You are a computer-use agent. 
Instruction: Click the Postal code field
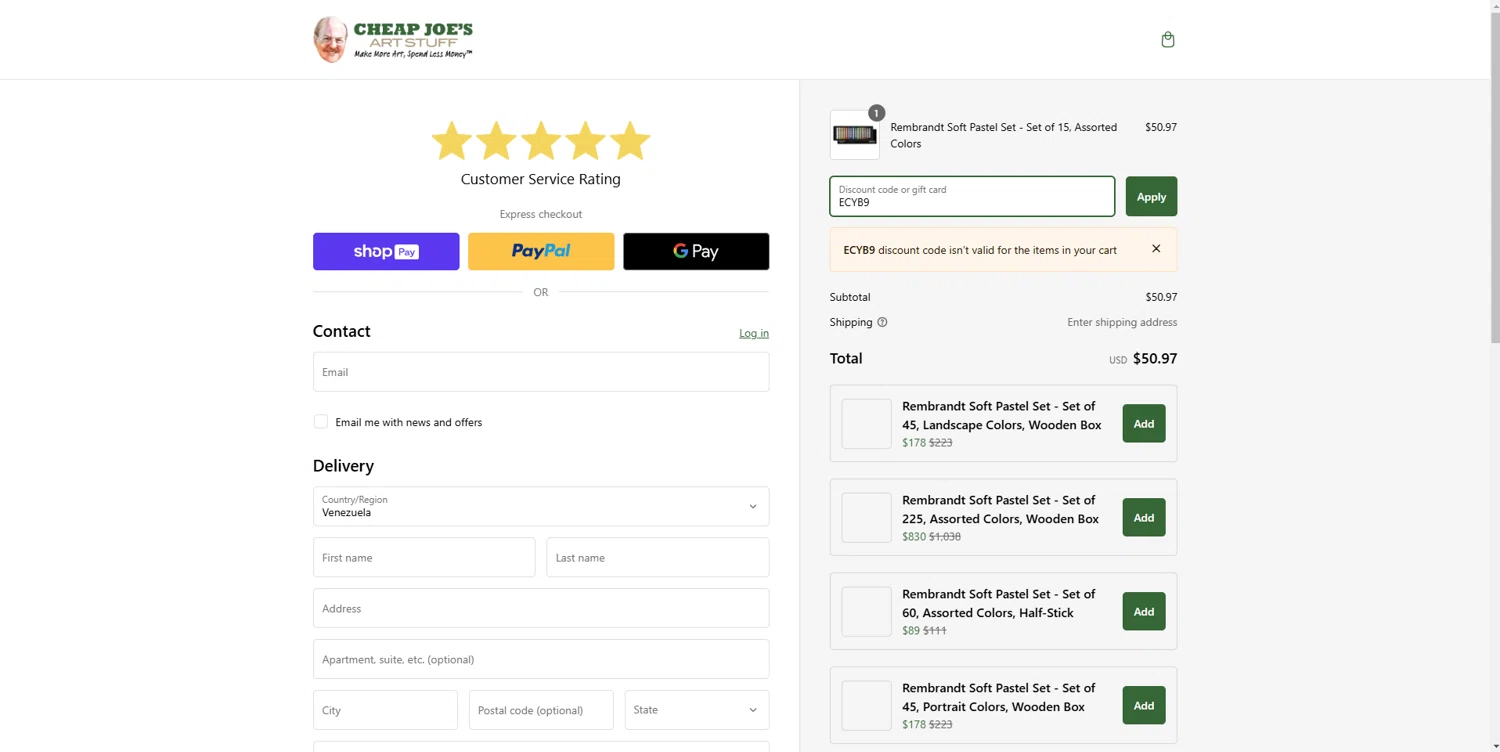pos(541,710)
